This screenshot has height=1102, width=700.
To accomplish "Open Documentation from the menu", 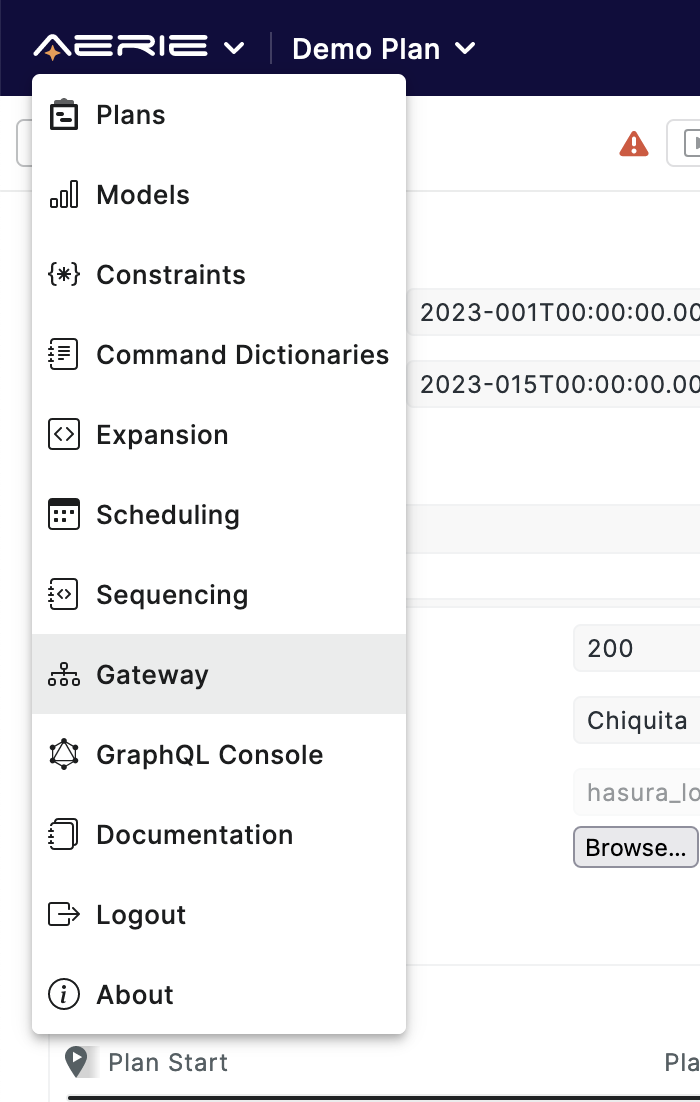I will [x=194, y=834].
